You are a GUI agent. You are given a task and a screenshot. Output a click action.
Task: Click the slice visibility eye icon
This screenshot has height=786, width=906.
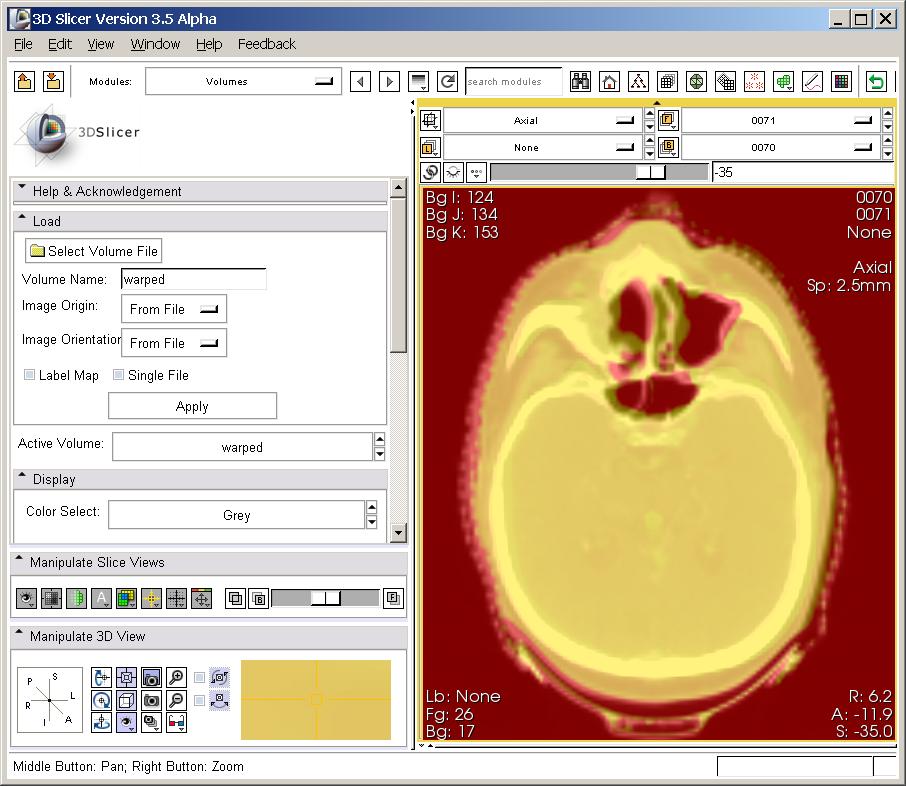tap(26, 599)
